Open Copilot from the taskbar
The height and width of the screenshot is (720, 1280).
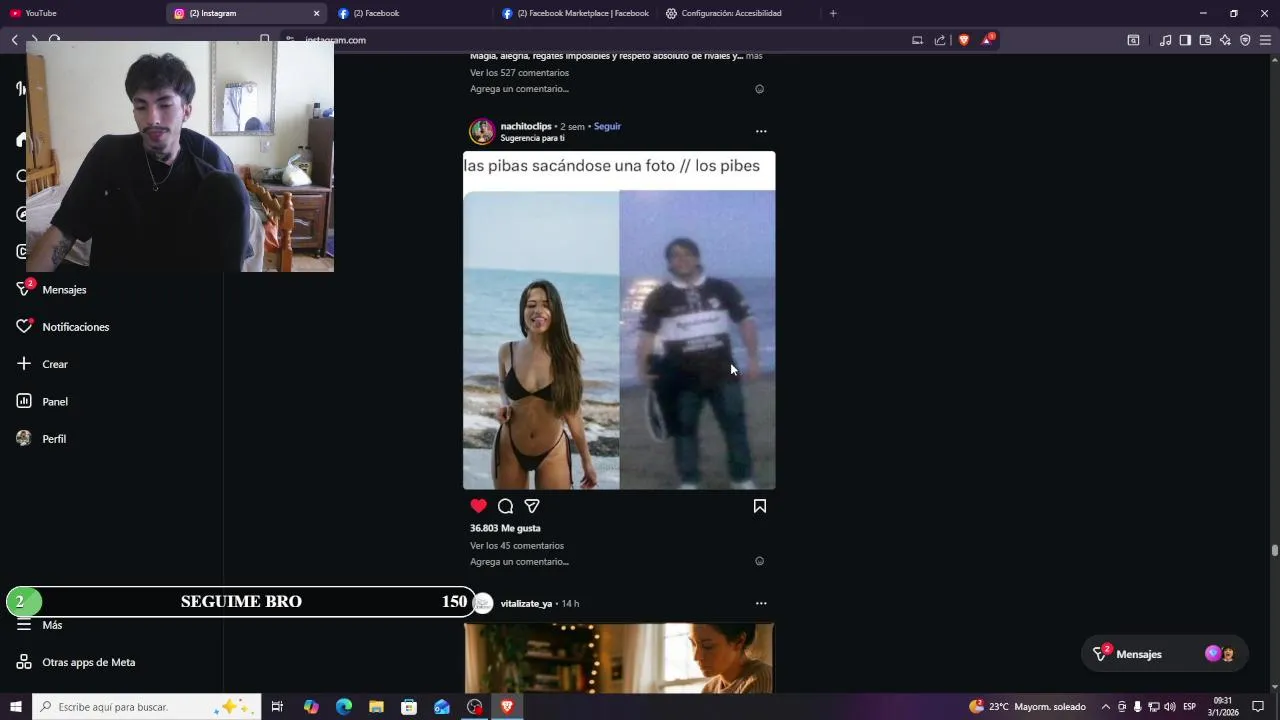311,707
